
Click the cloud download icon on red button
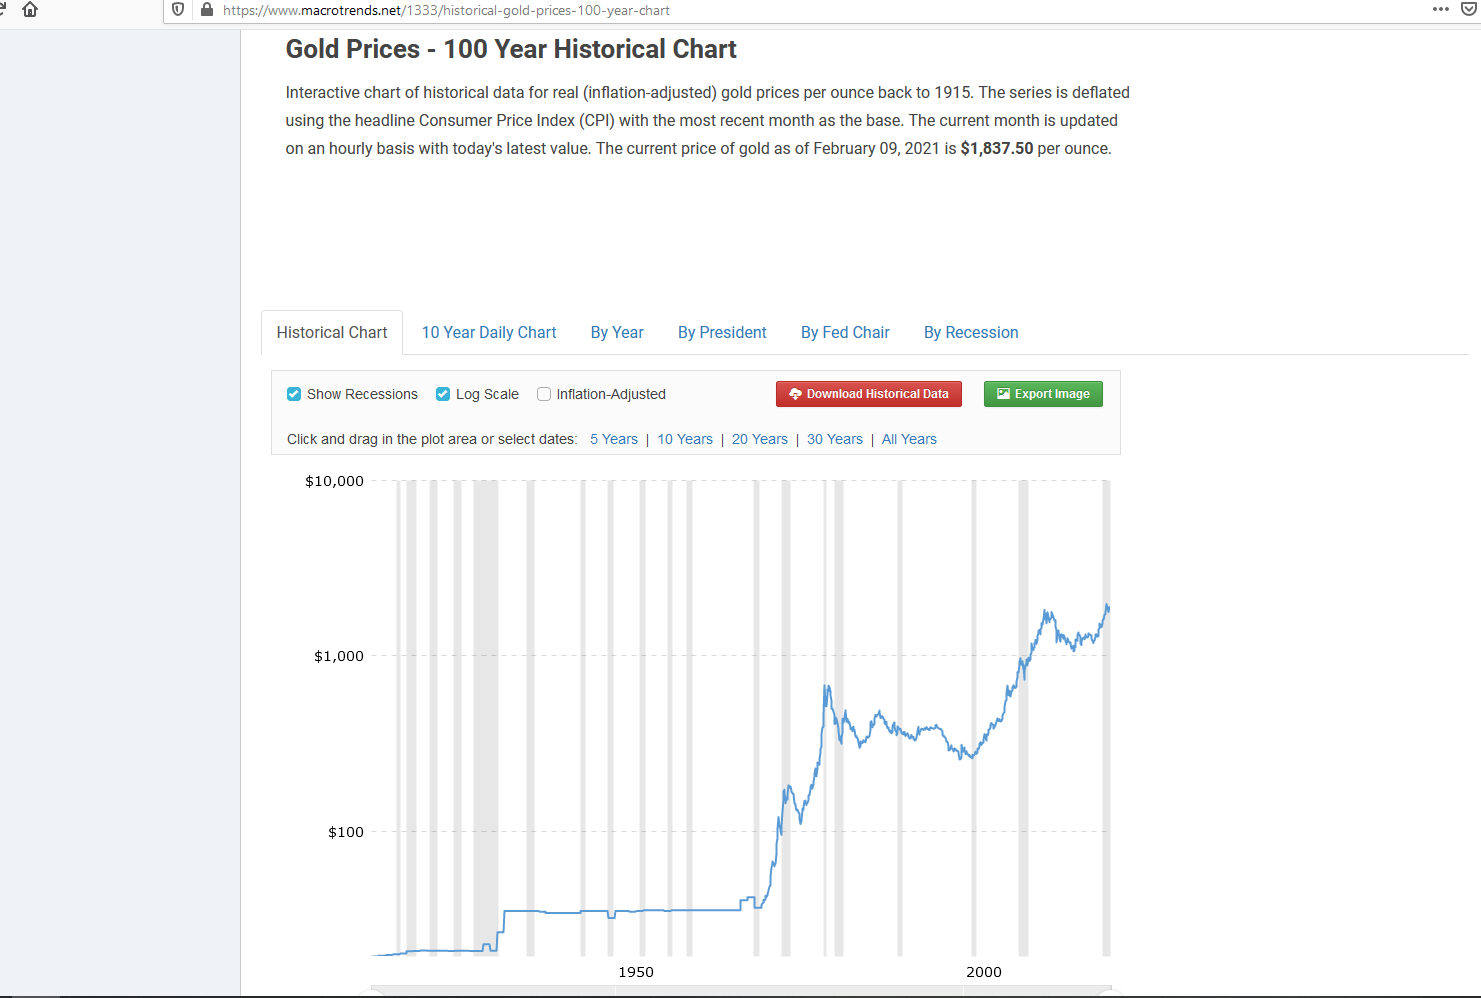coord(795,394)
